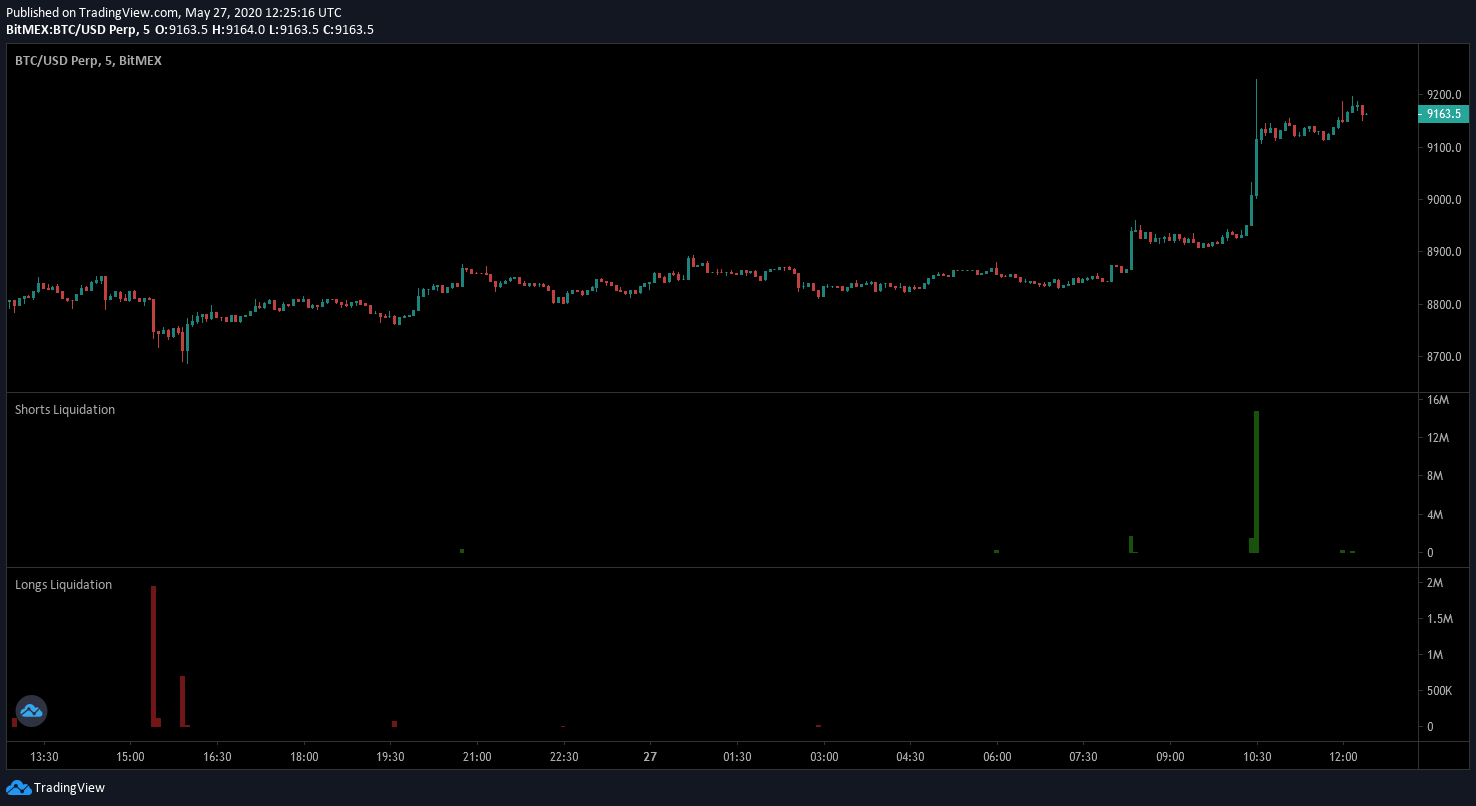
Task: Click the circular TradingView watermark badge
Action: [31, 711]
